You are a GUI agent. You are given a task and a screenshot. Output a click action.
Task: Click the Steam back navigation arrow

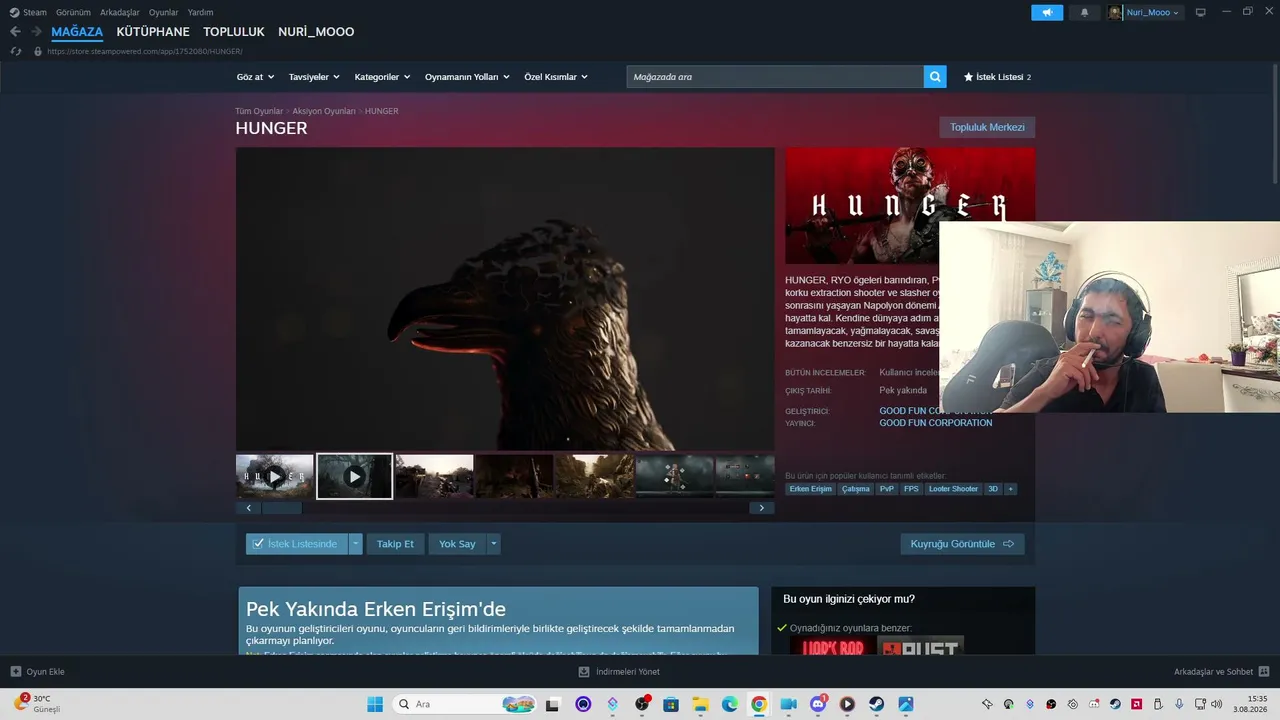click(x=15, y=32)
